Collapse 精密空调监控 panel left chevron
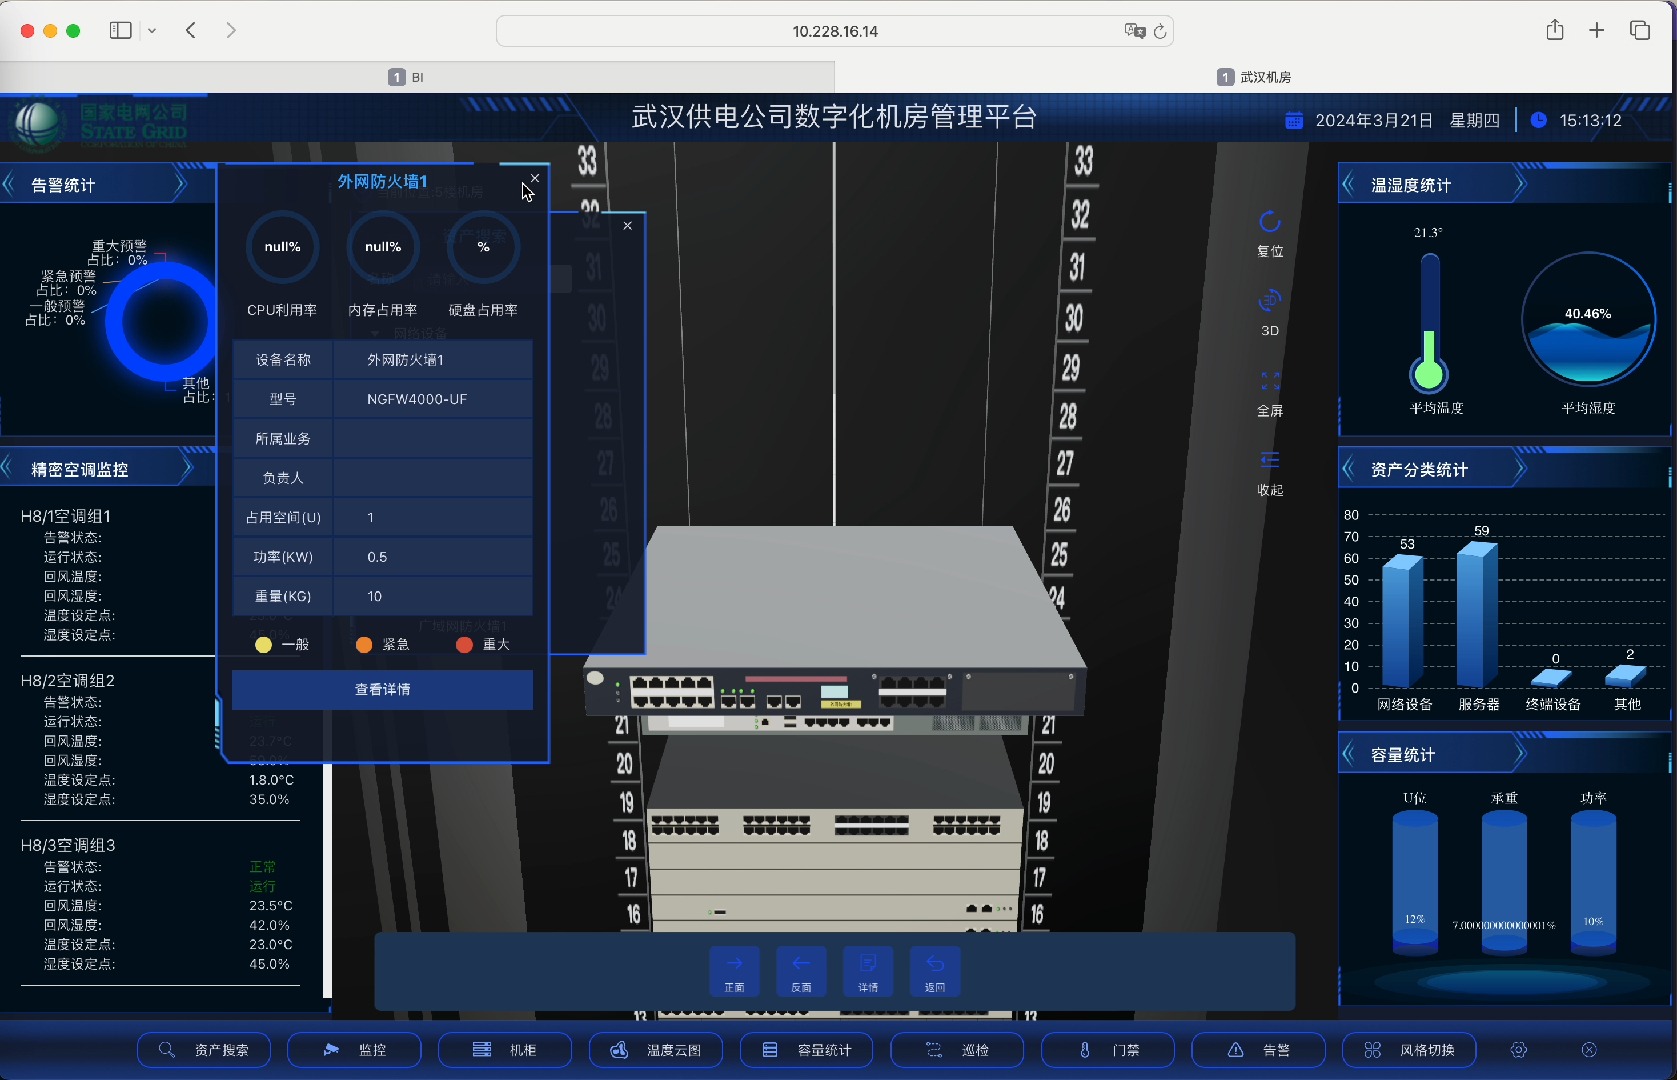Viewport: 1677px width, 1080px height. [8, 468]
